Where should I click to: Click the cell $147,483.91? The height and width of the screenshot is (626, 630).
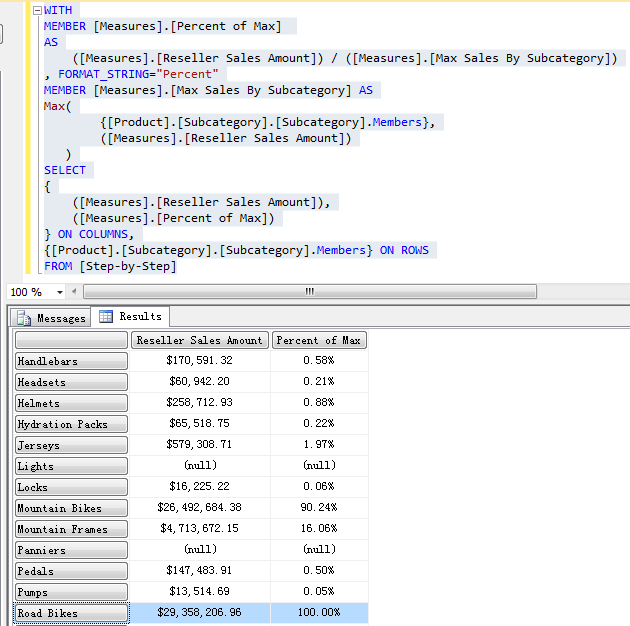point(200,571)
